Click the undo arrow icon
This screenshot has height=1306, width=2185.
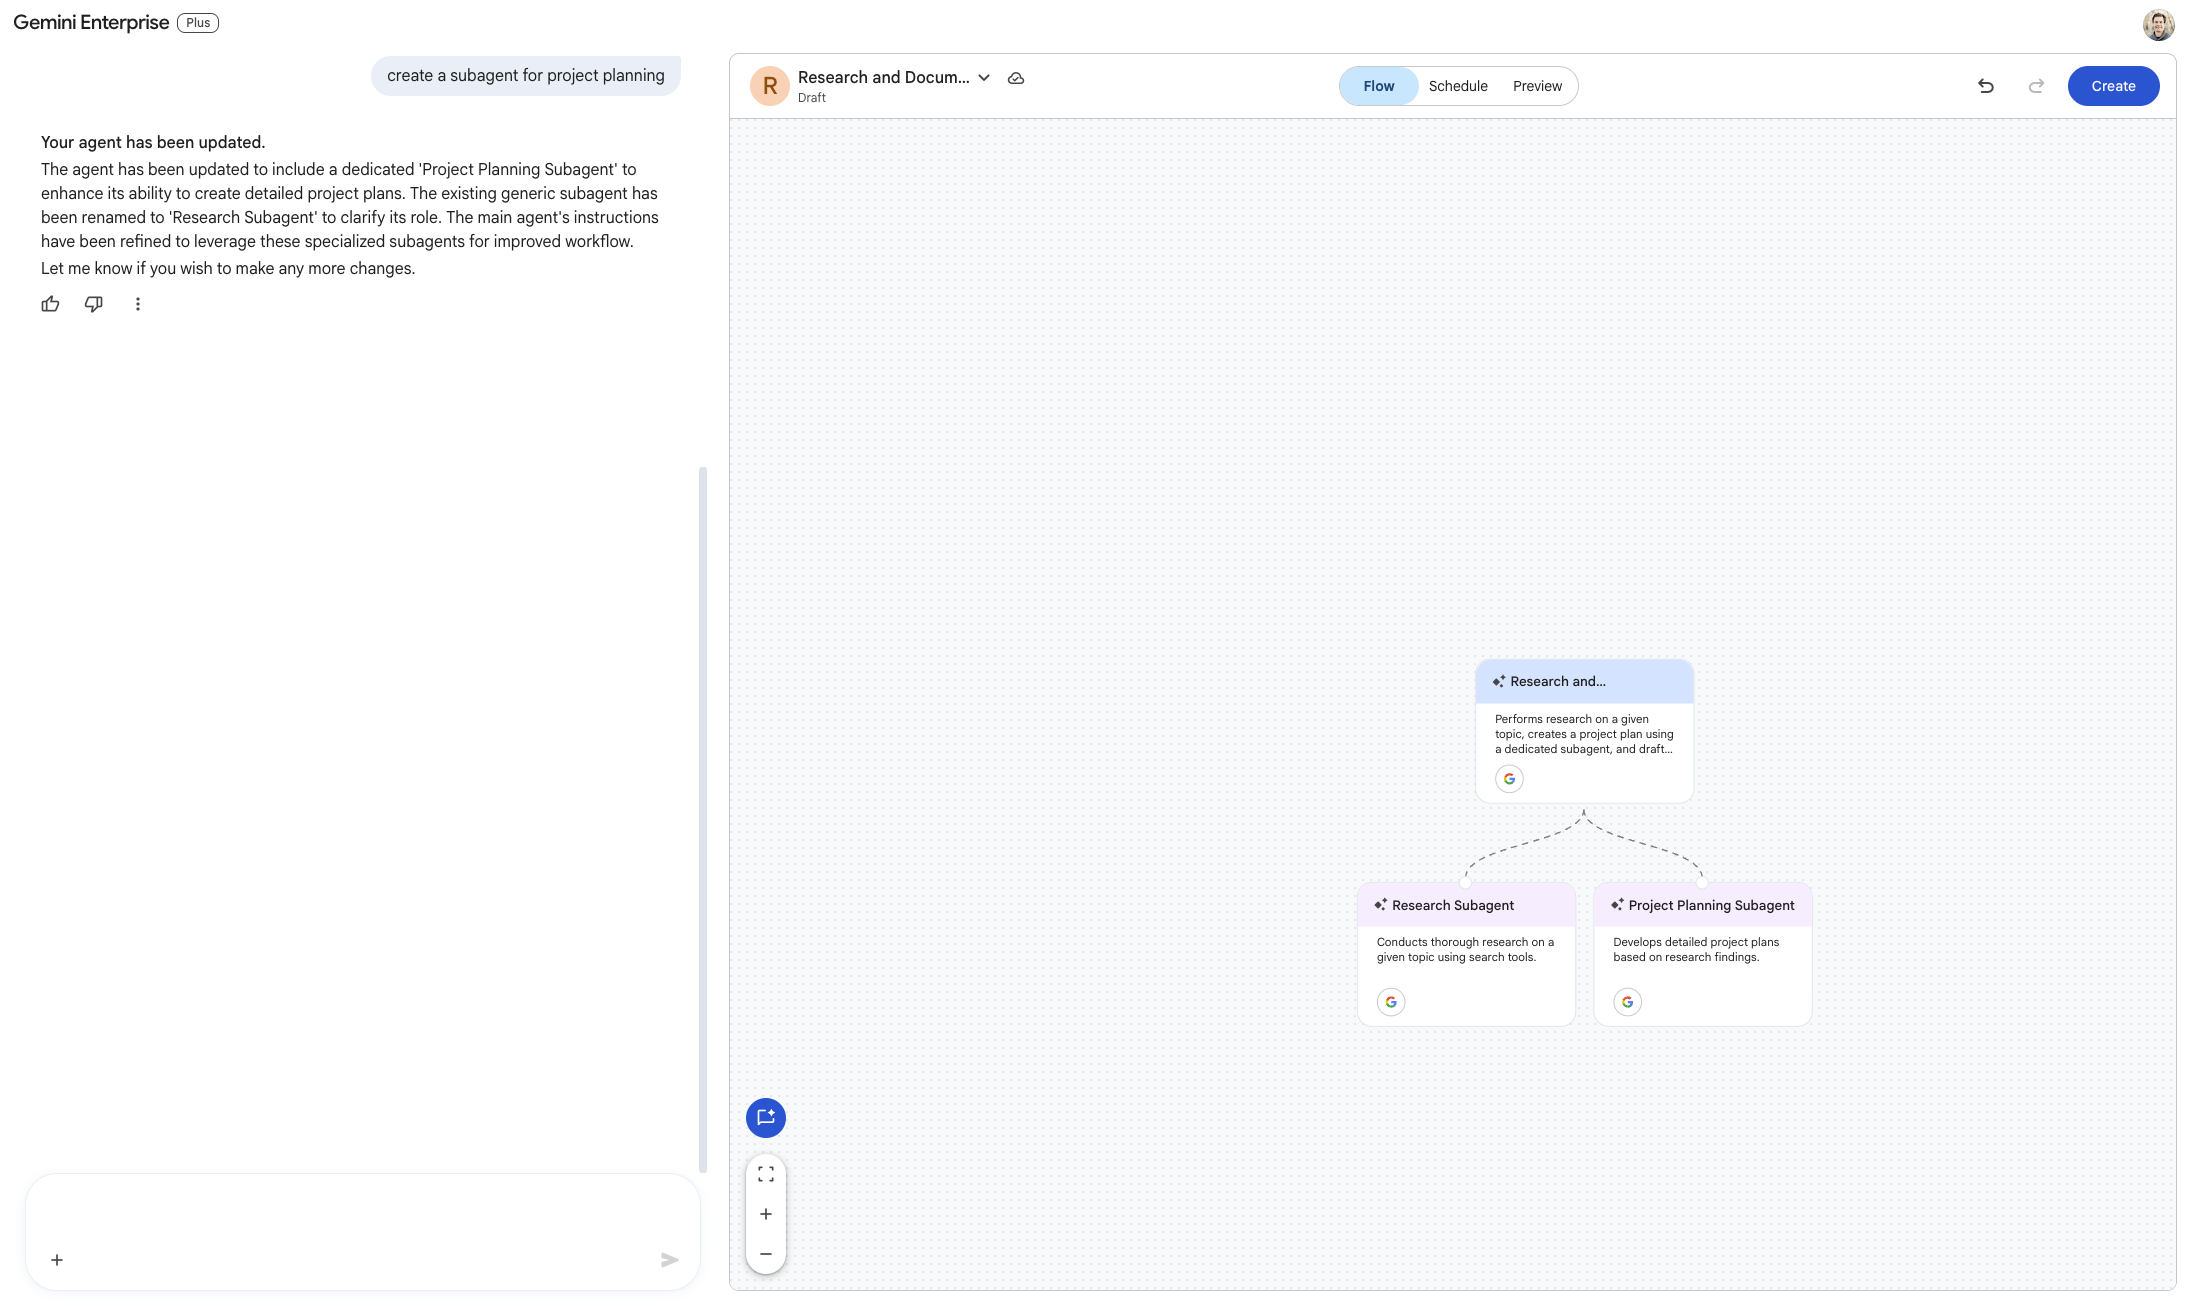coord(1986,86)
